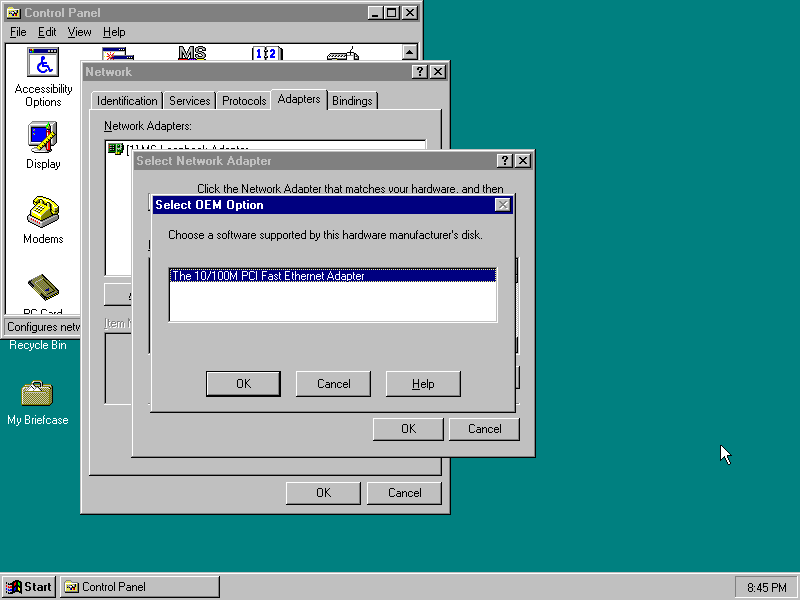Viewport: 800px width, 600px height.
Task: Close the Select OEM Option dialog
Action: 503,205
